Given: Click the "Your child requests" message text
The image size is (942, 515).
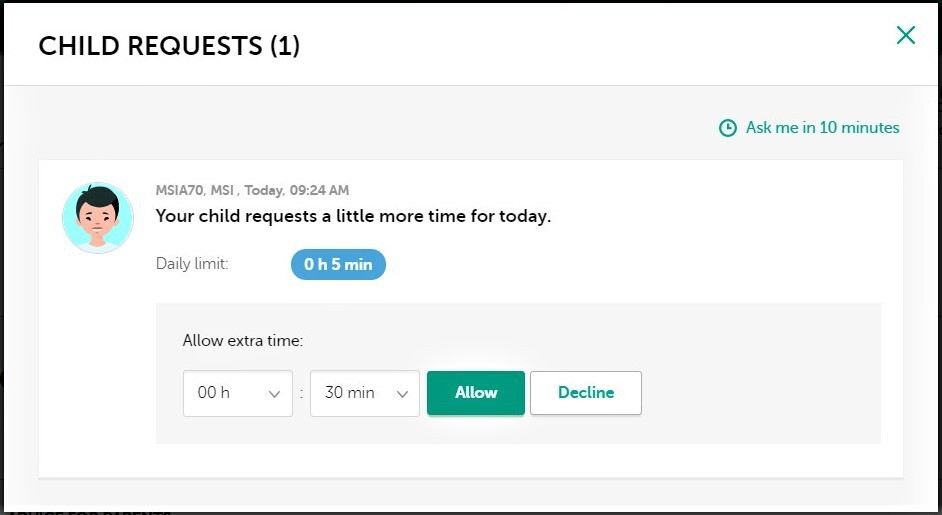Looking at the screenshot, I should point(353,216).
